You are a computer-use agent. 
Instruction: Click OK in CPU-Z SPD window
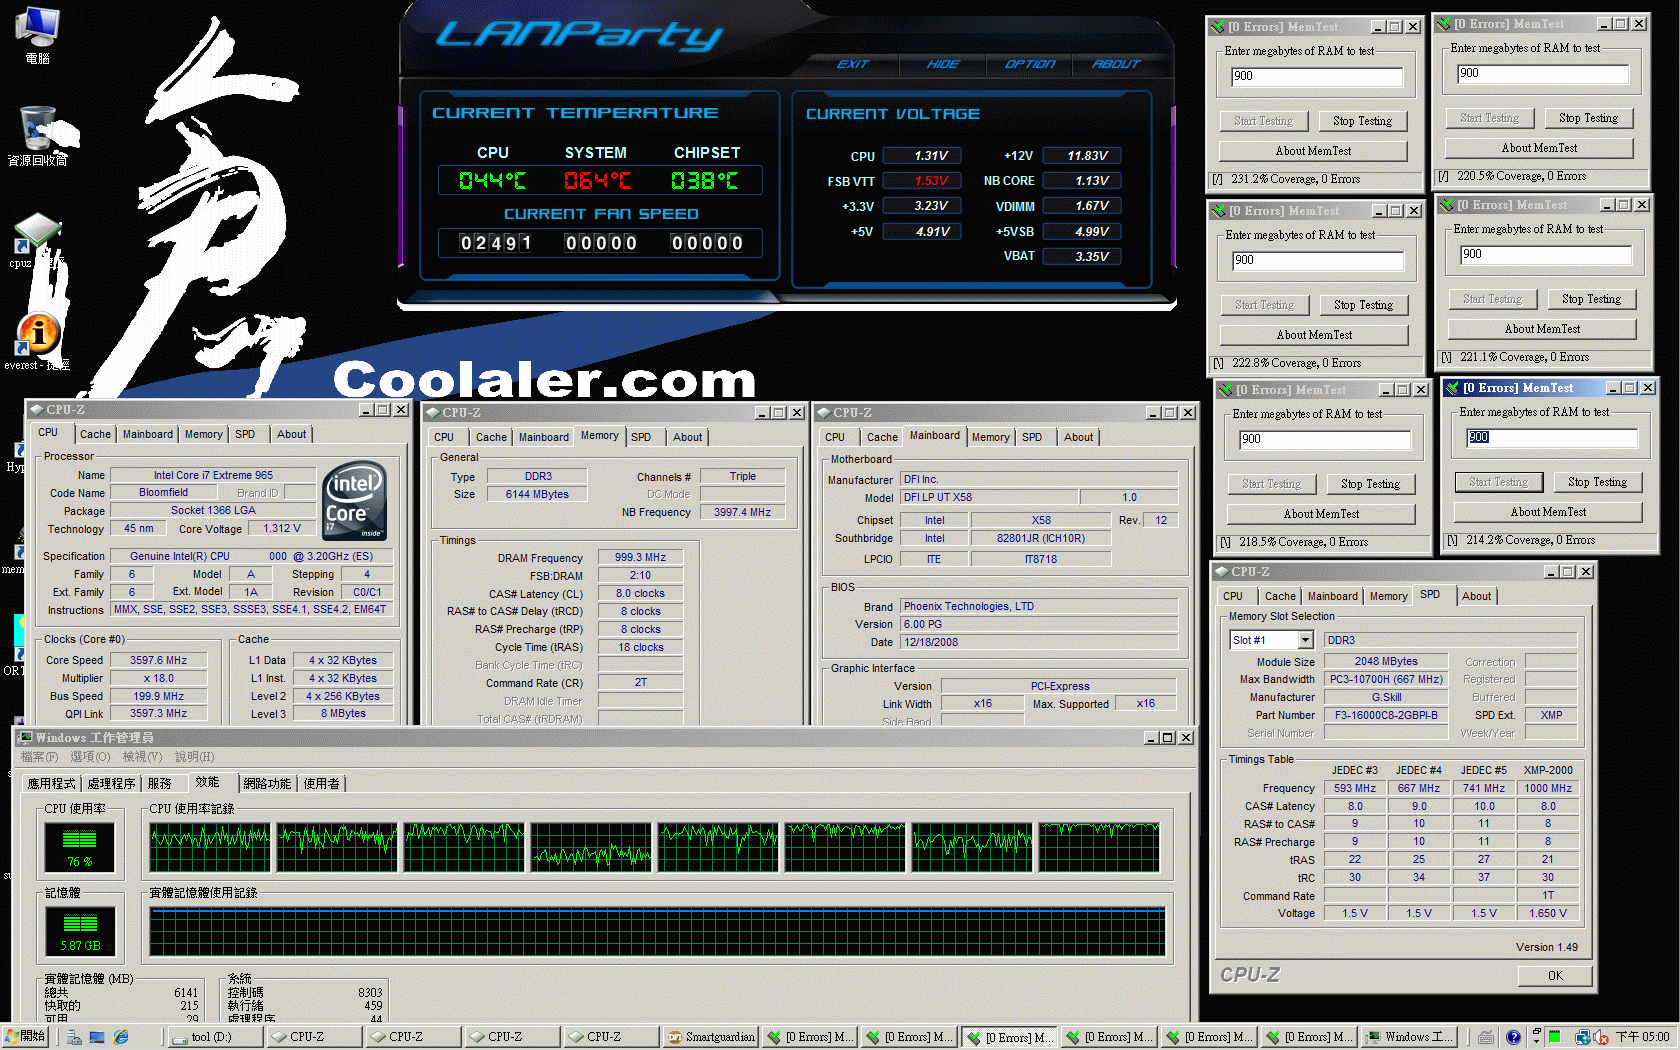[1555, 976]
